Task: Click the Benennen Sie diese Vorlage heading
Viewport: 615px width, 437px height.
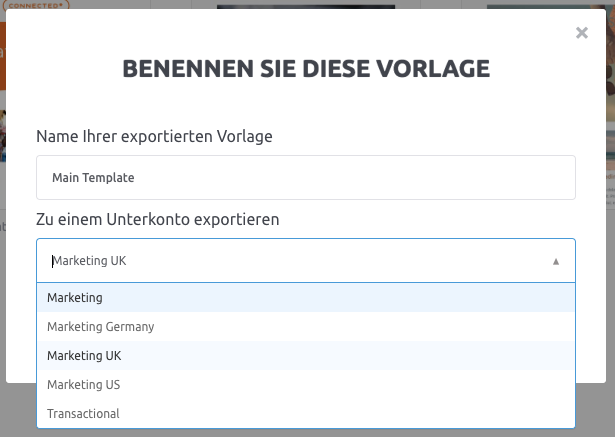Action: pos(306,69)
